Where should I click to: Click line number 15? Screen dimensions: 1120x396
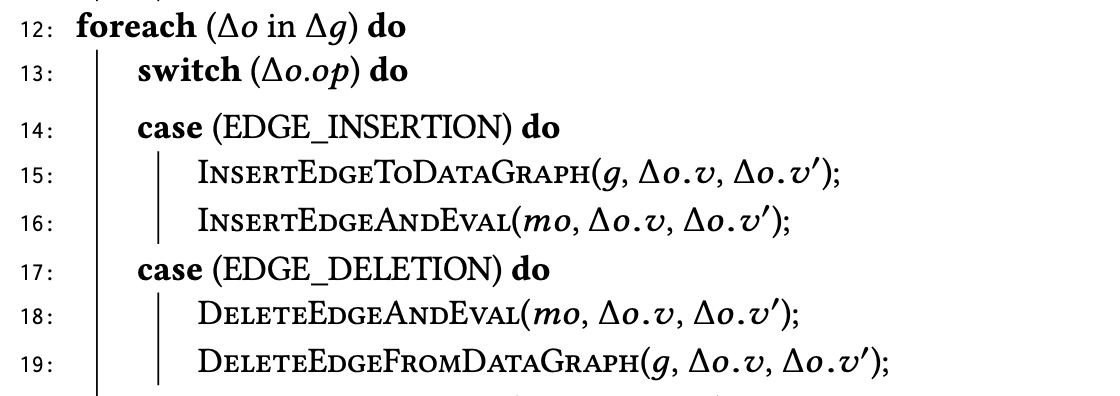(x=35, y=176)
